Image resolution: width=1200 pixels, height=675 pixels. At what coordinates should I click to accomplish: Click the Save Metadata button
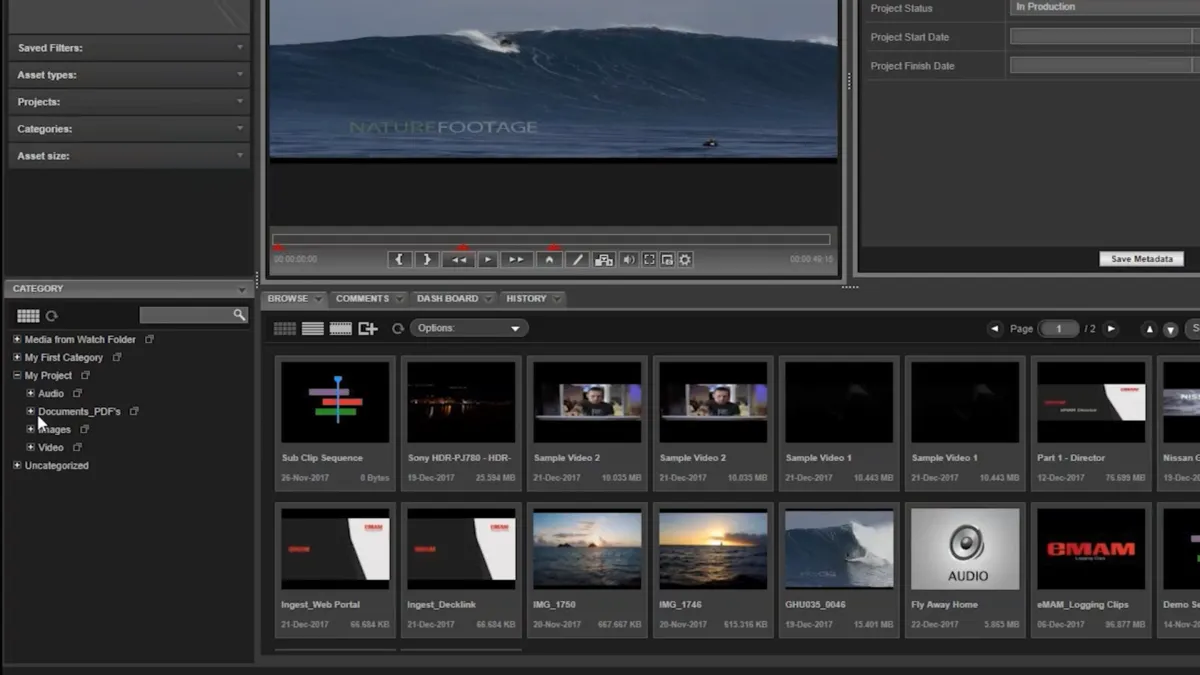coord(1141,259)
